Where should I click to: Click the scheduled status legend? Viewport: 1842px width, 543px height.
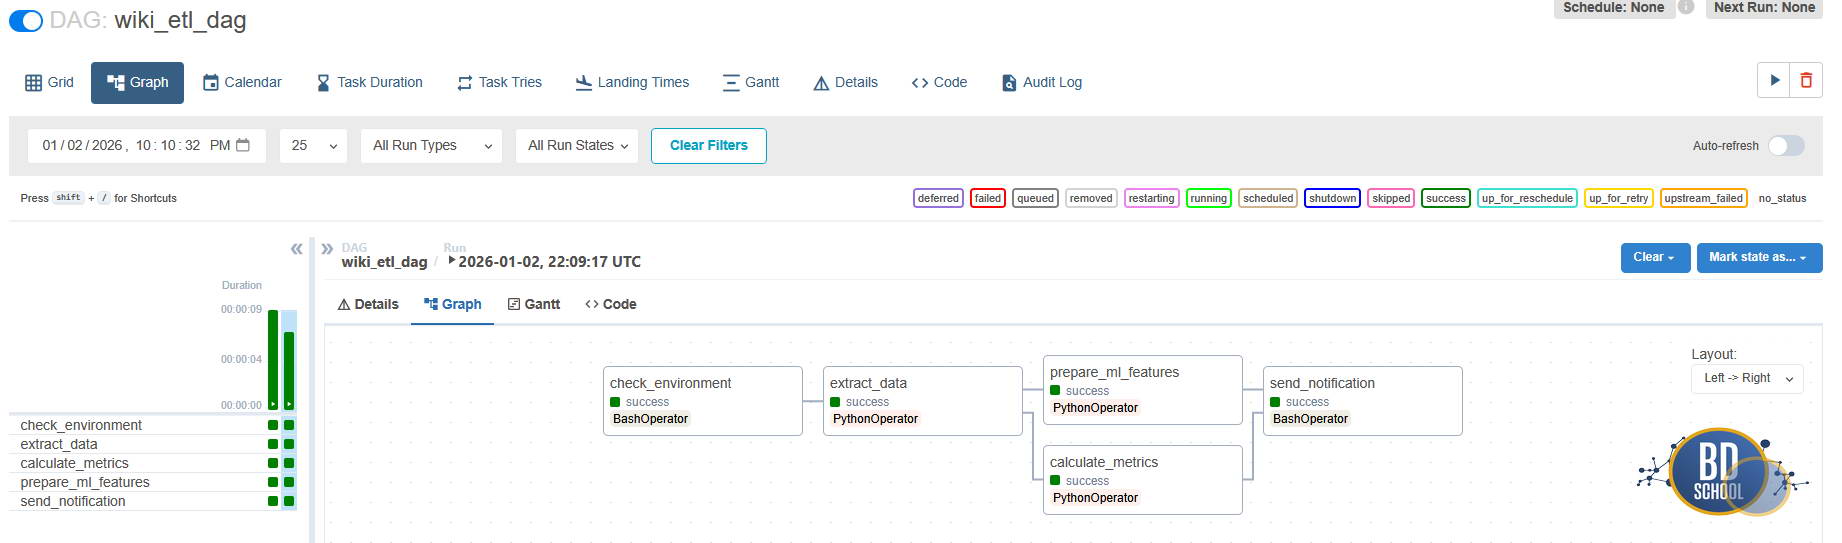pos(1268,198)
